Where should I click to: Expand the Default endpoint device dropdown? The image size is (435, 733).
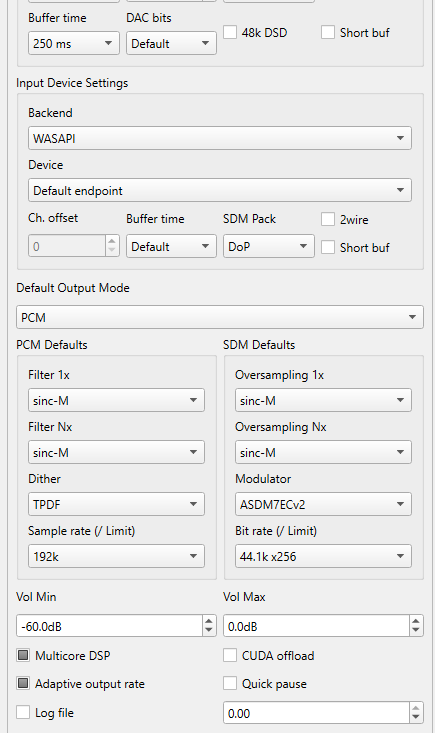point(220,190)
